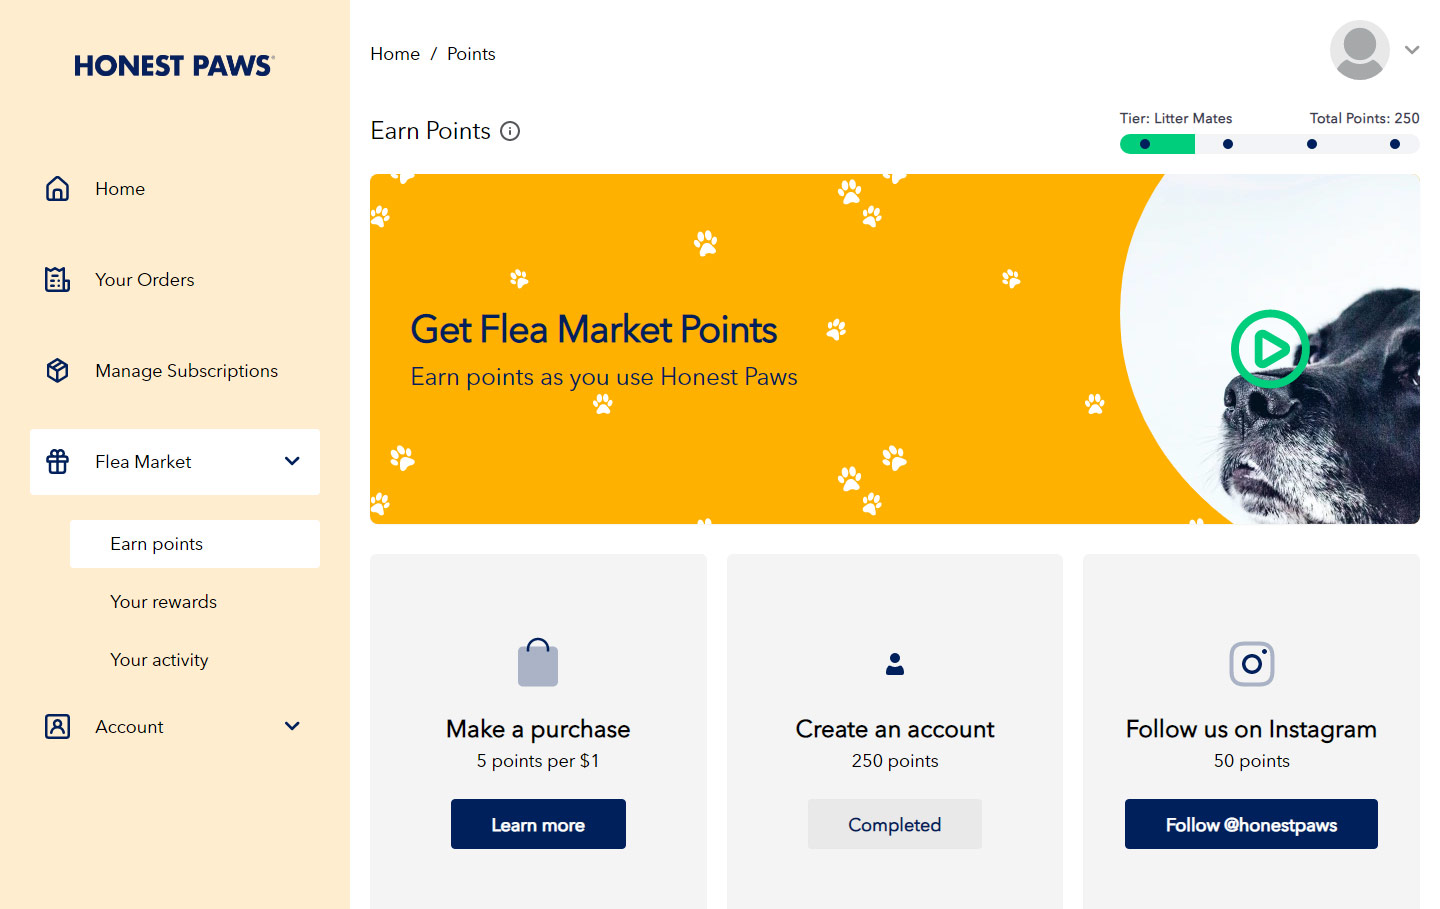Collapse the Flea Market submenu chevron

[292, 461]
